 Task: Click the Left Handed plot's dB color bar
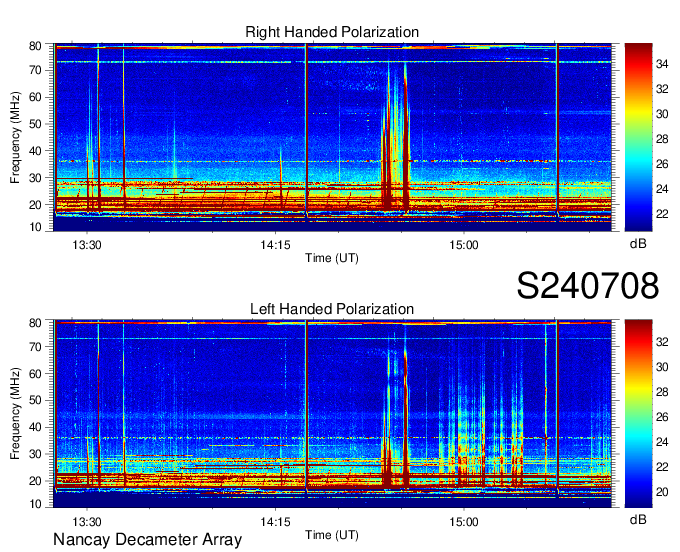[638, 414]
